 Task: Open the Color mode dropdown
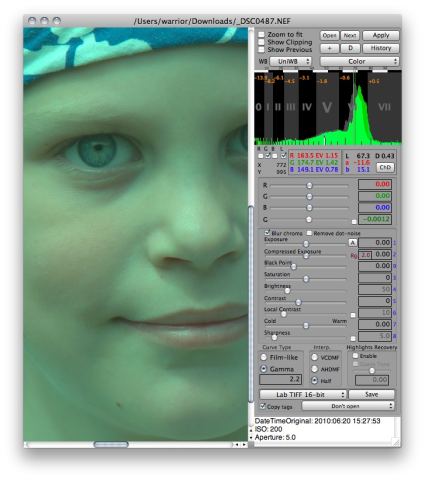(359, 62)
